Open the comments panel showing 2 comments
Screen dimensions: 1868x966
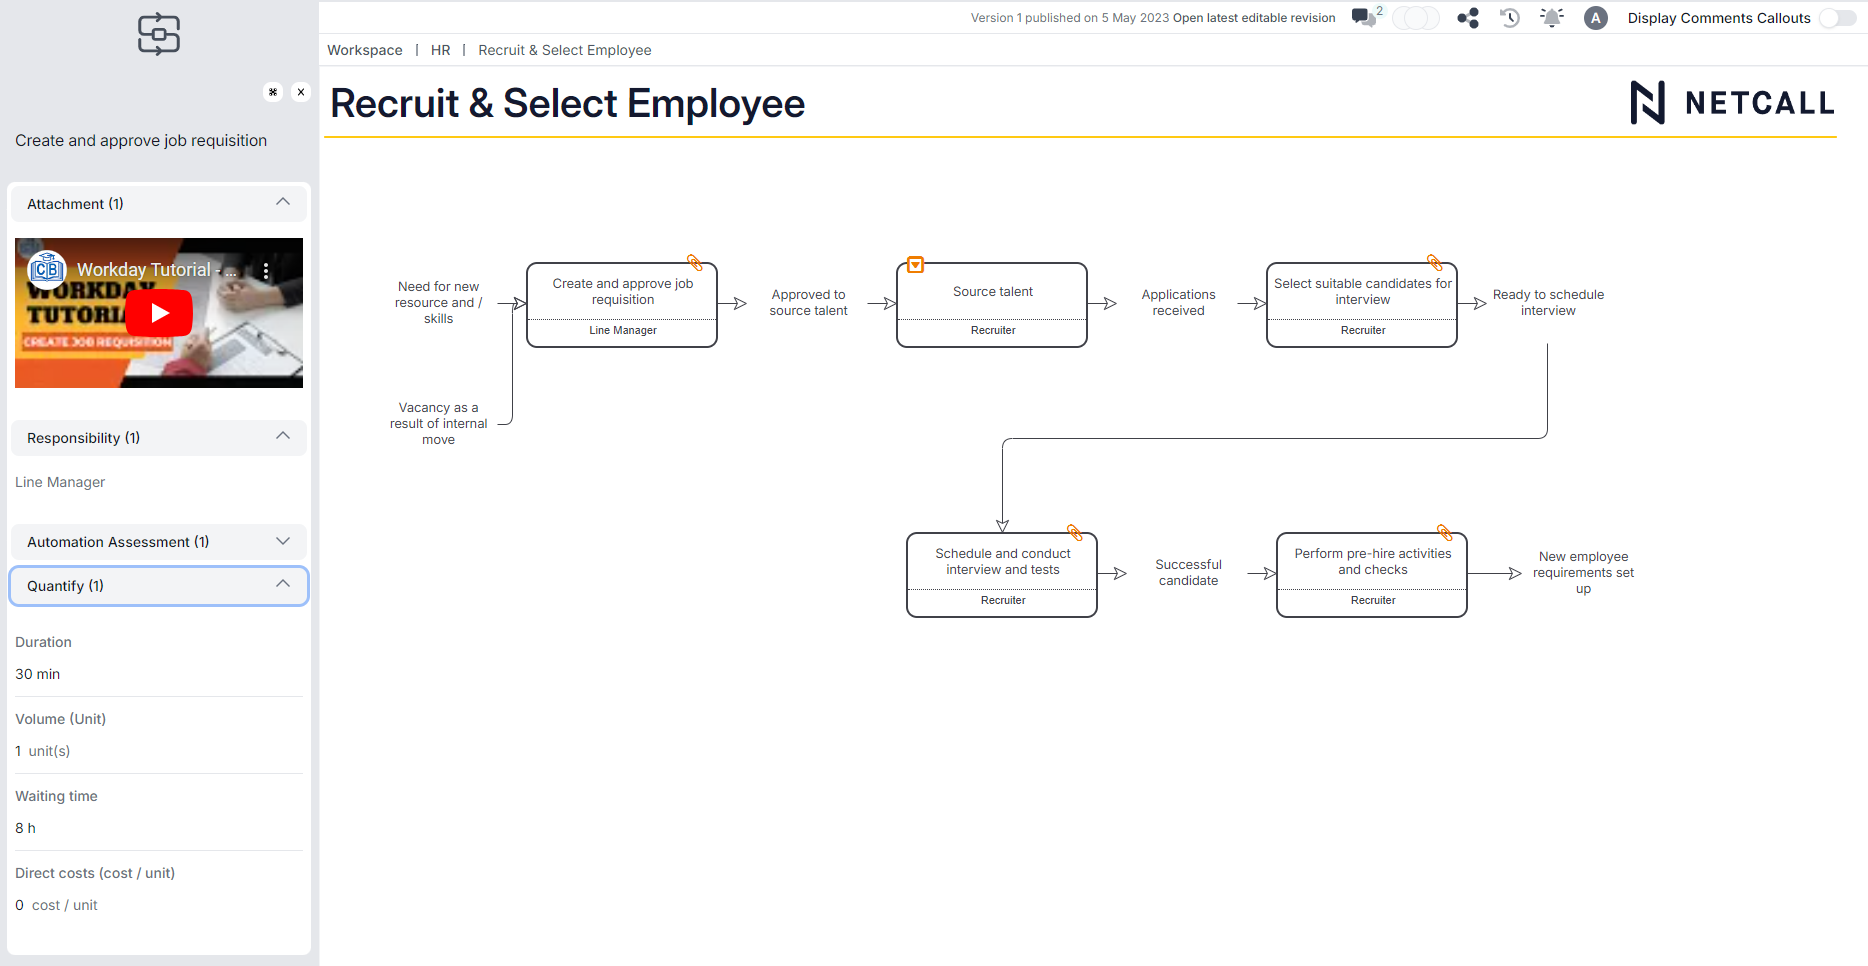(1364, 17)
